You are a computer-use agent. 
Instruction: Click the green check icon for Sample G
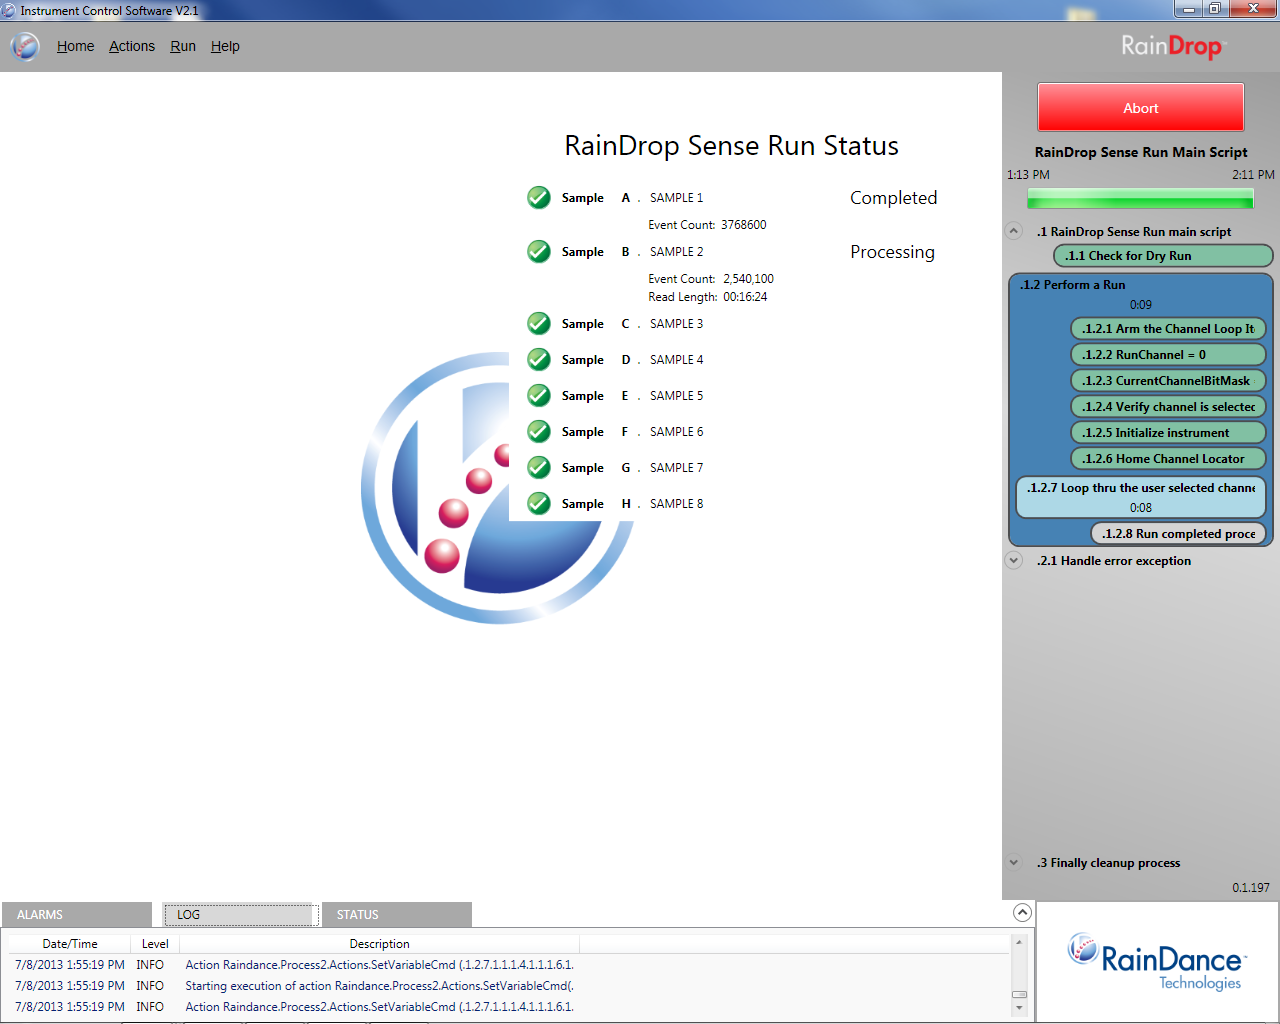pyautogui.click(x=539, y=468)
